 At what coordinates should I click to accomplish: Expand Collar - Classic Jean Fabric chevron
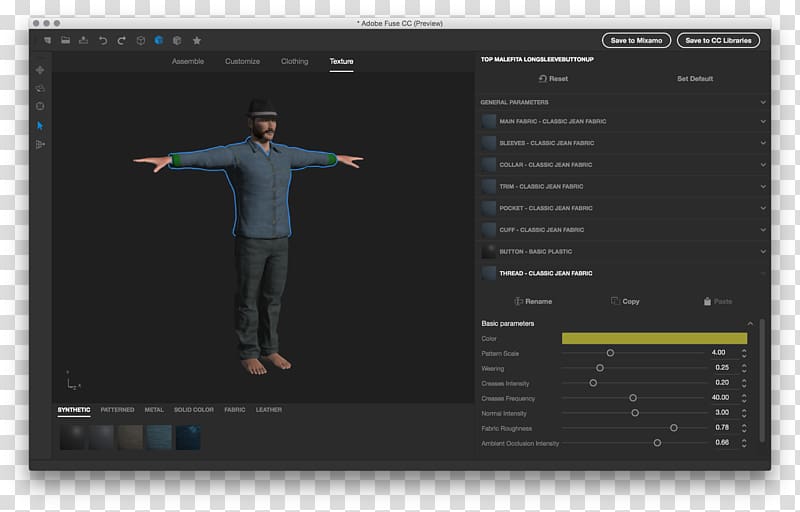point(763,165)
